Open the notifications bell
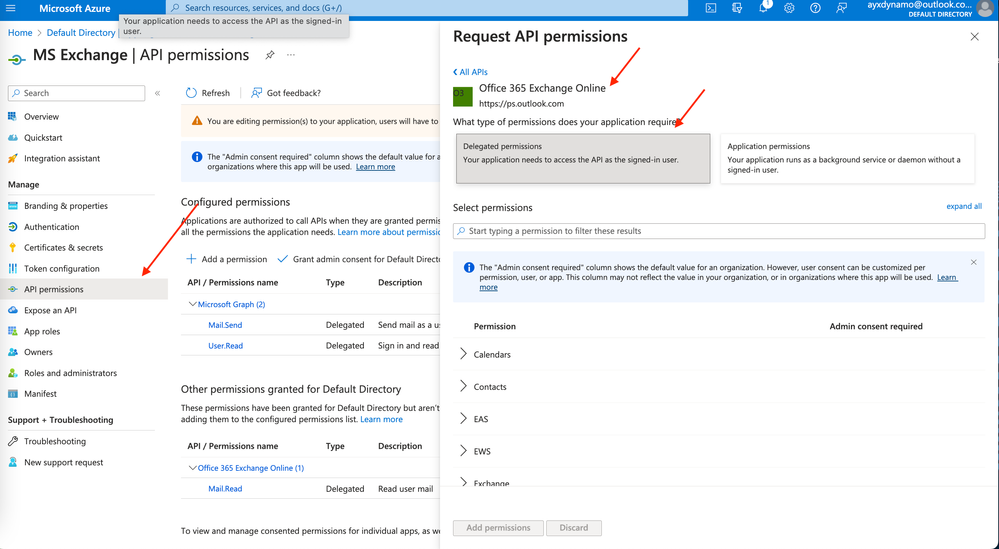 point(763,8)
